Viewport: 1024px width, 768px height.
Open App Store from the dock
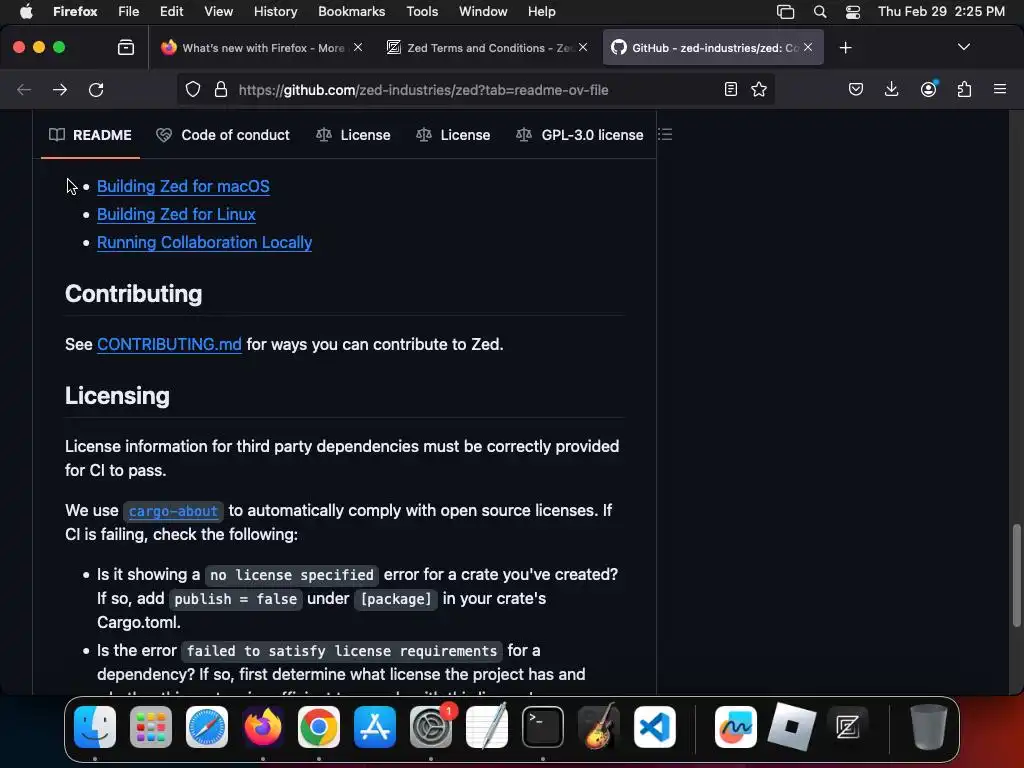click(375, 727)
